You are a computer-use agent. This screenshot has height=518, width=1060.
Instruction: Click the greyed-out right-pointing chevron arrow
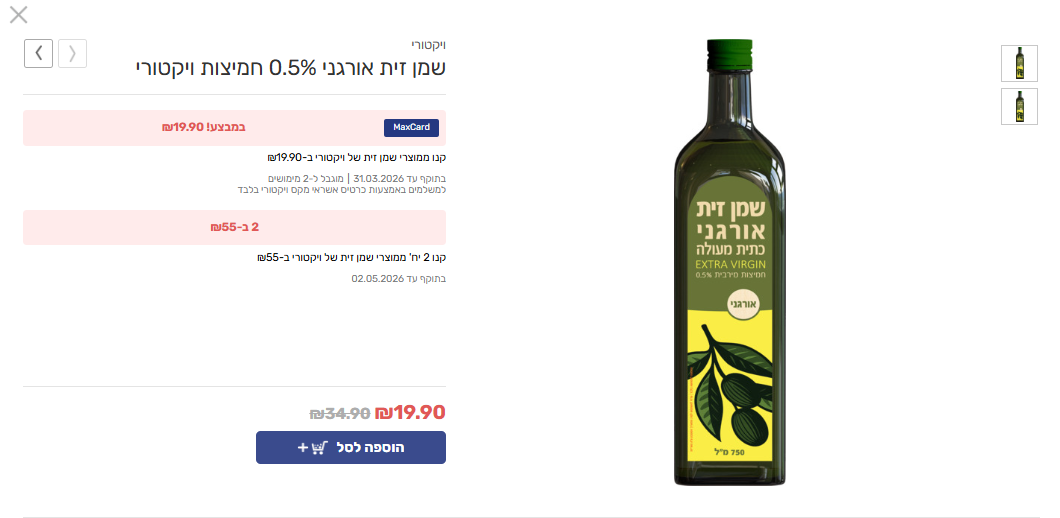point(72,53)
